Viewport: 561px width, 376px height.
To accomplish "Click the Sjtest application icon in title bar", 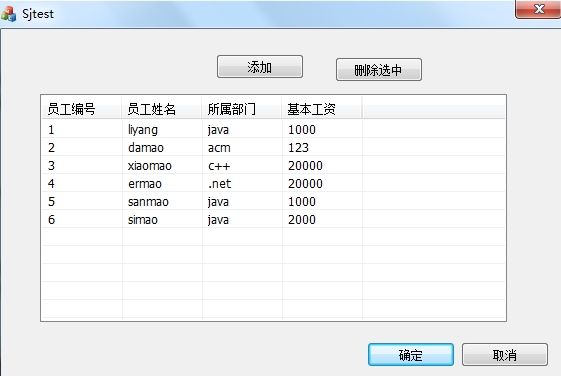I will (9, 14).
